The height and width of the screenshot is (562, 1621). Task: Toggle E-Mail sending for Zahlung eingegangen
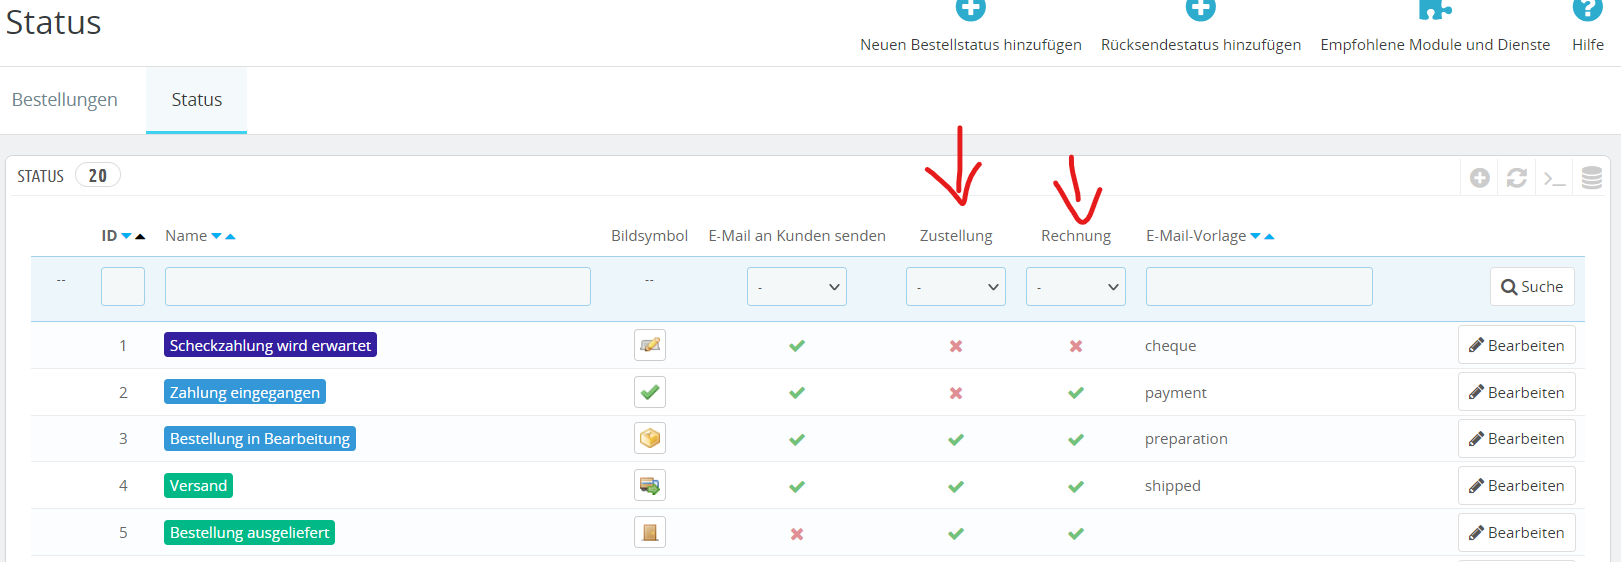tap(797, 393)
